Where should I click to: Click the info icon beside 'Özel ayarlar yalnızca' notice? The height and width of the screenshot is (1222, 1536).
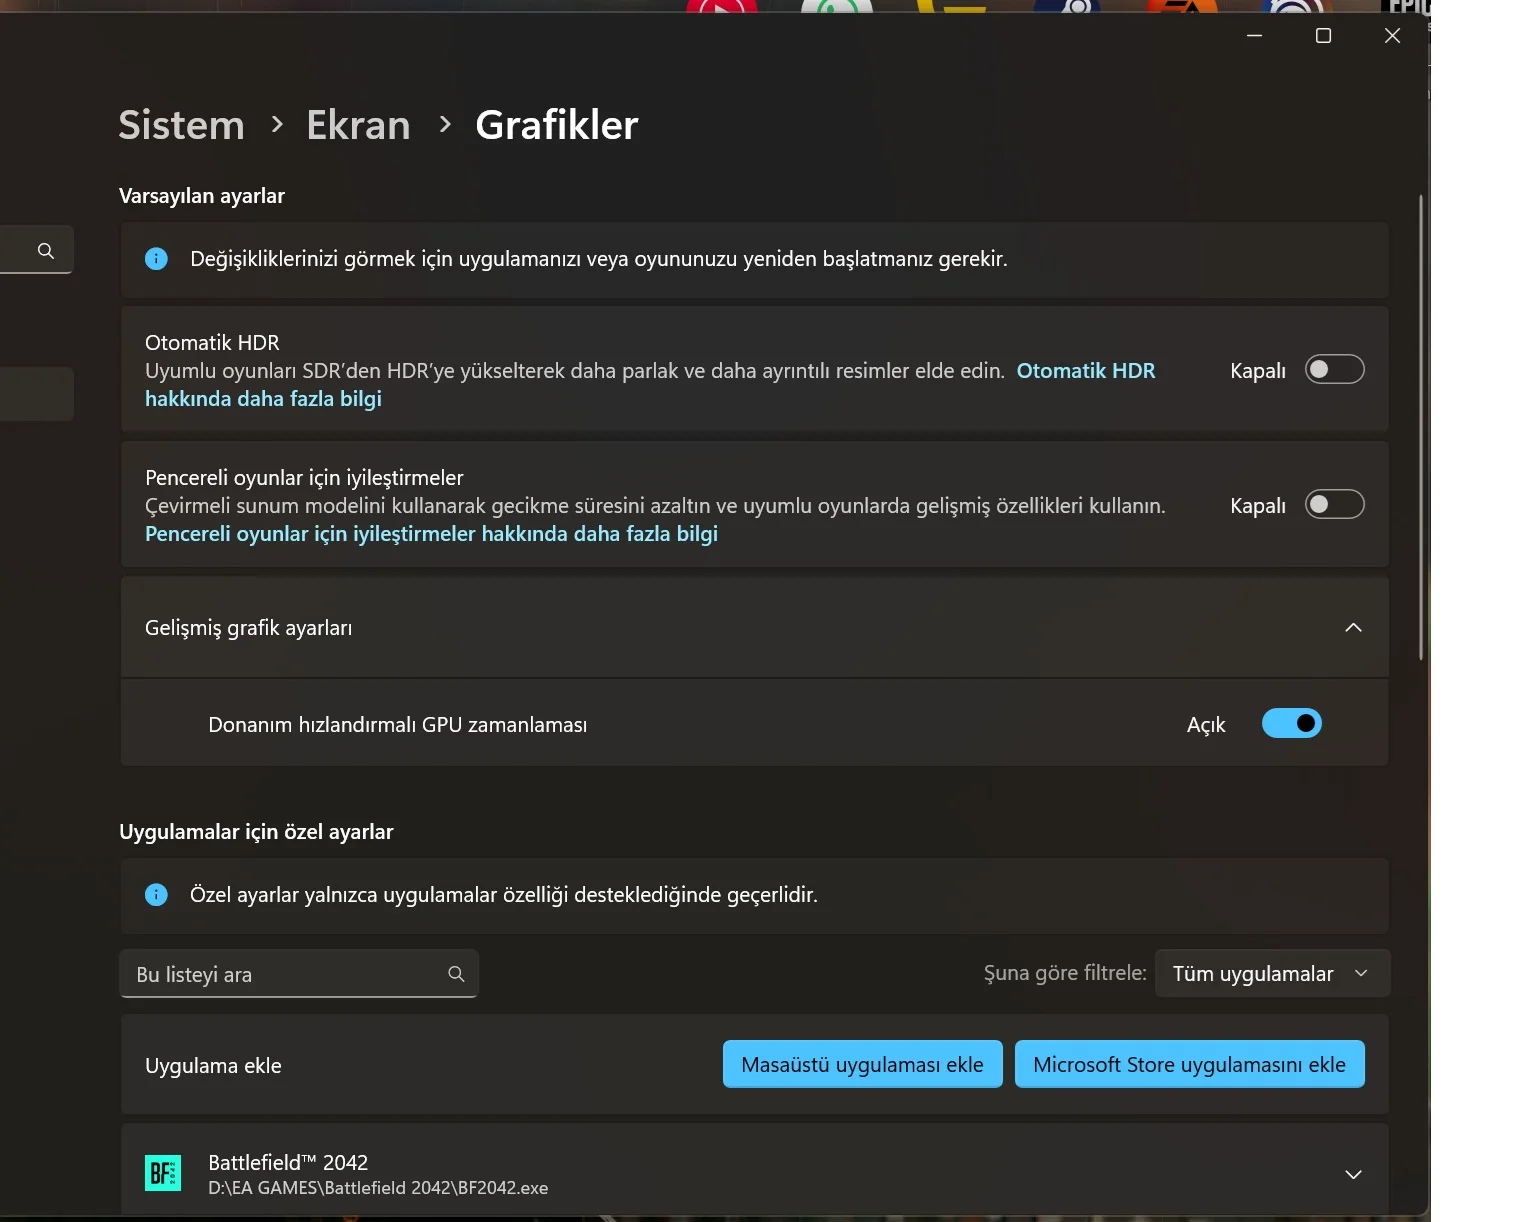click(x=156, y=895)
